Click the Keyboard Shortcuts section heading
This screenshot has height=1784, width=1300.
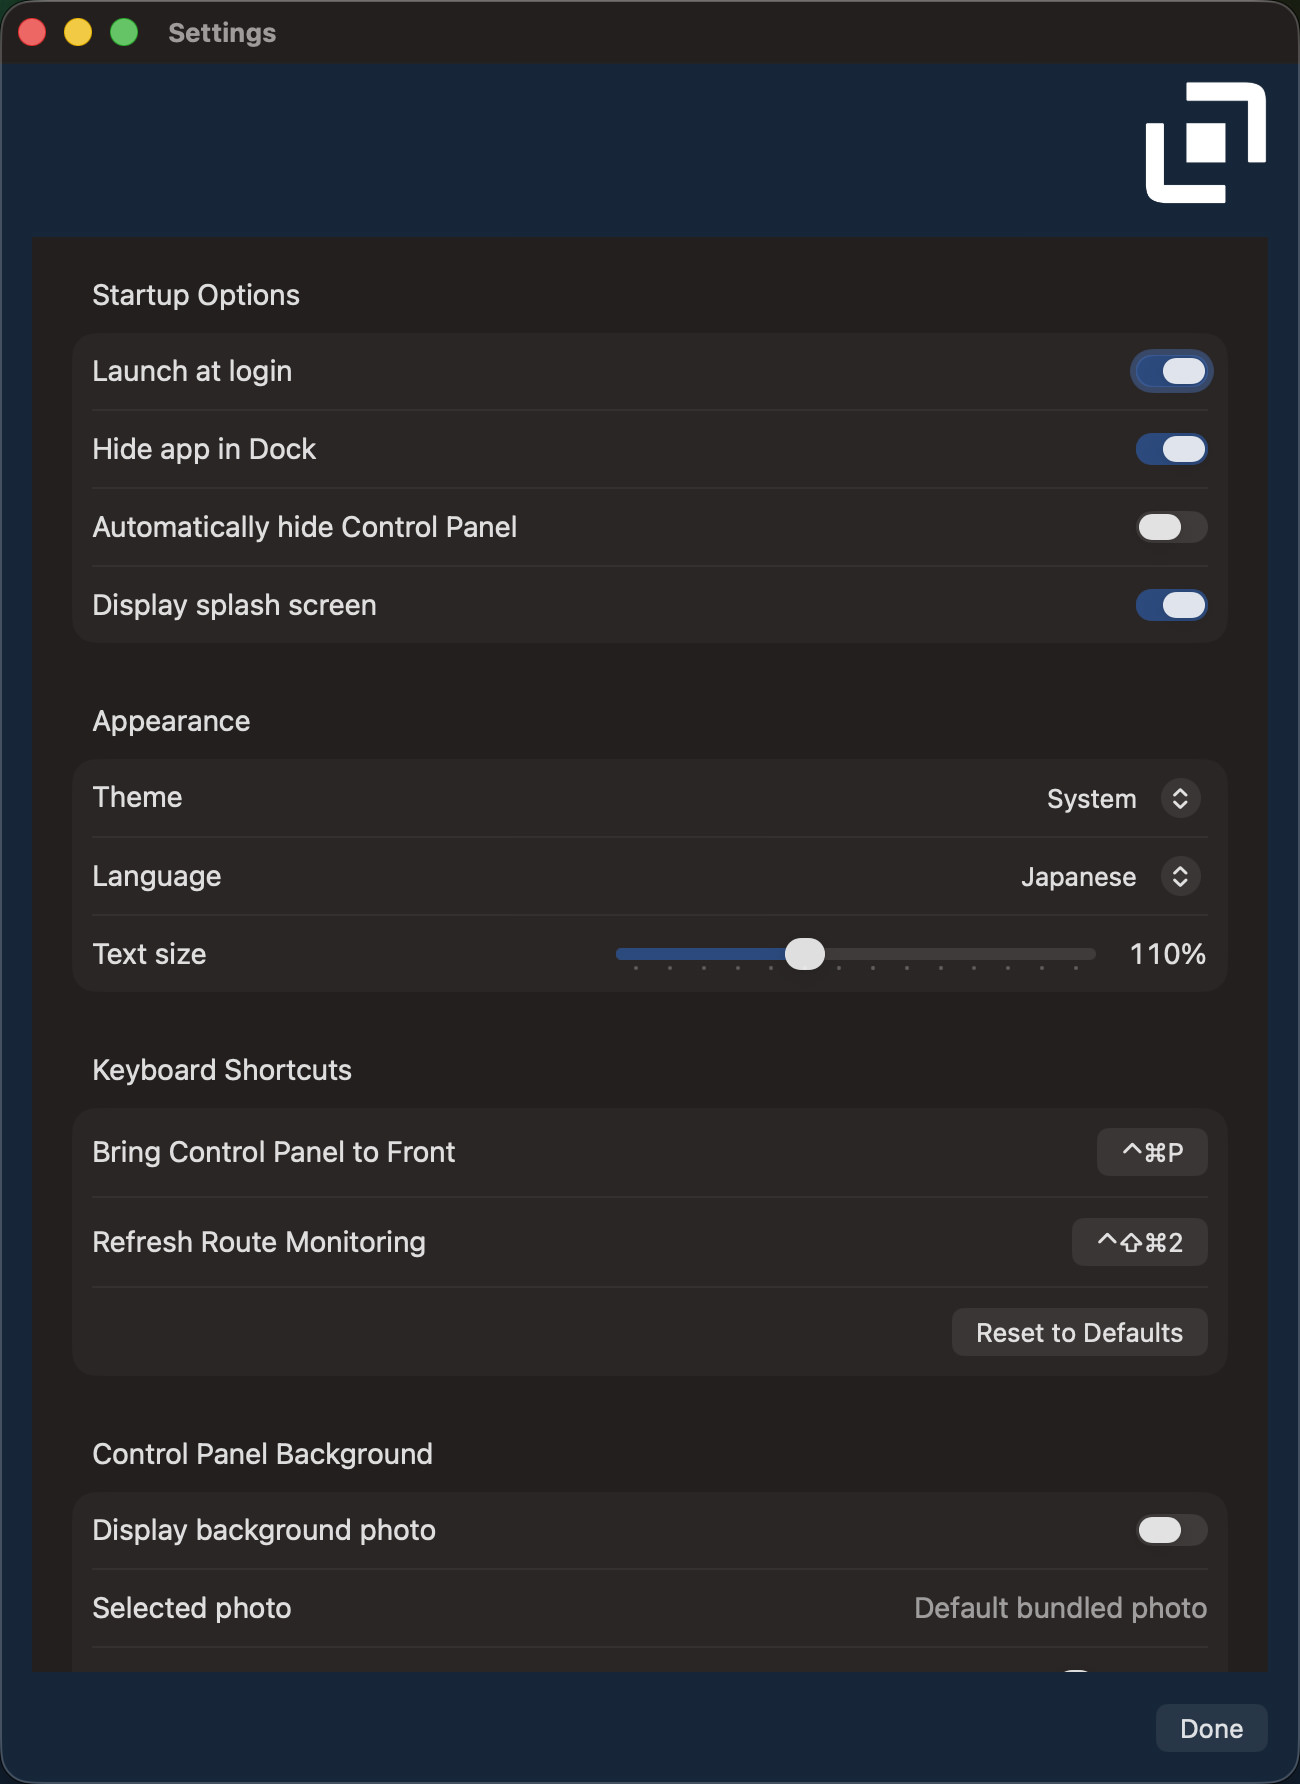coord(222,1070)
